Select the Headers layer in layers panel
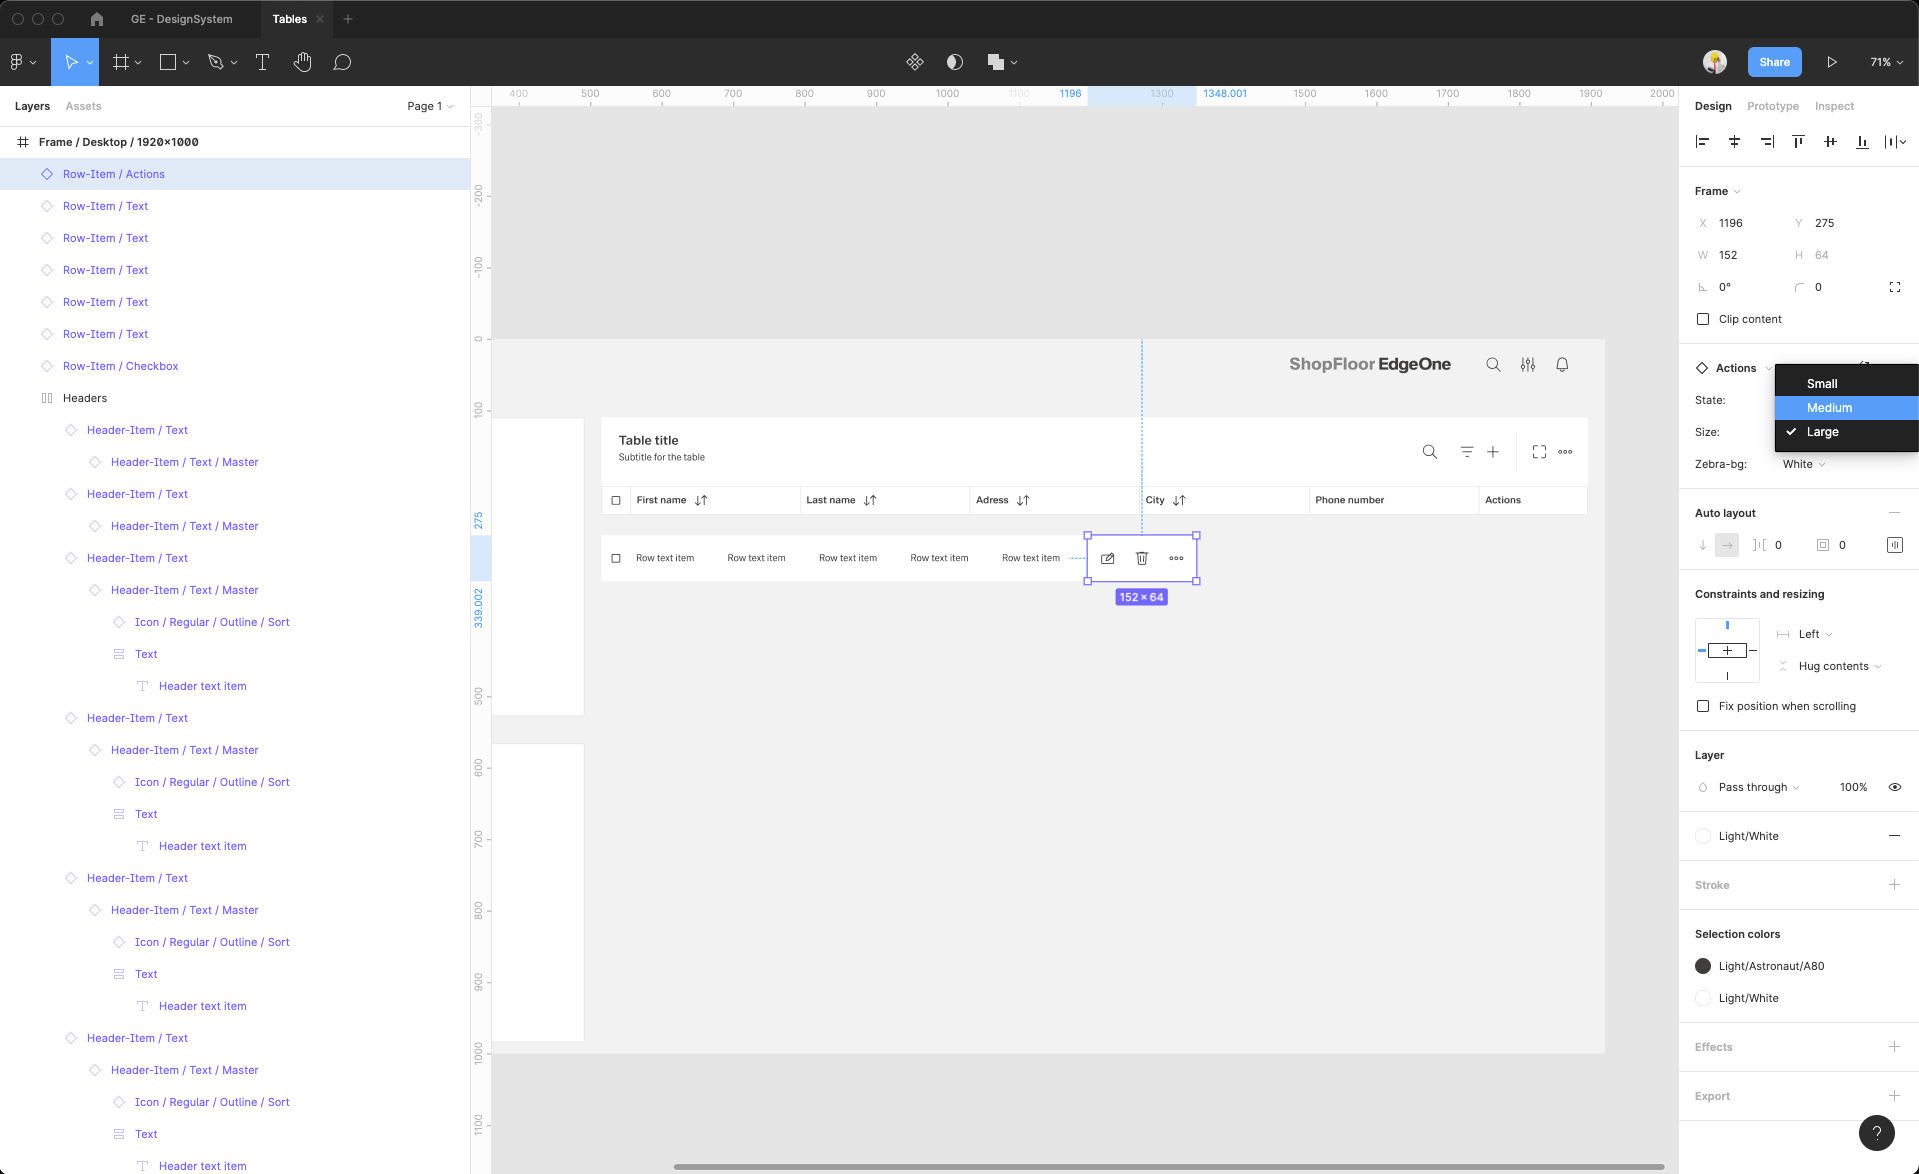1919x1174 pixels. tap(85, 398)
